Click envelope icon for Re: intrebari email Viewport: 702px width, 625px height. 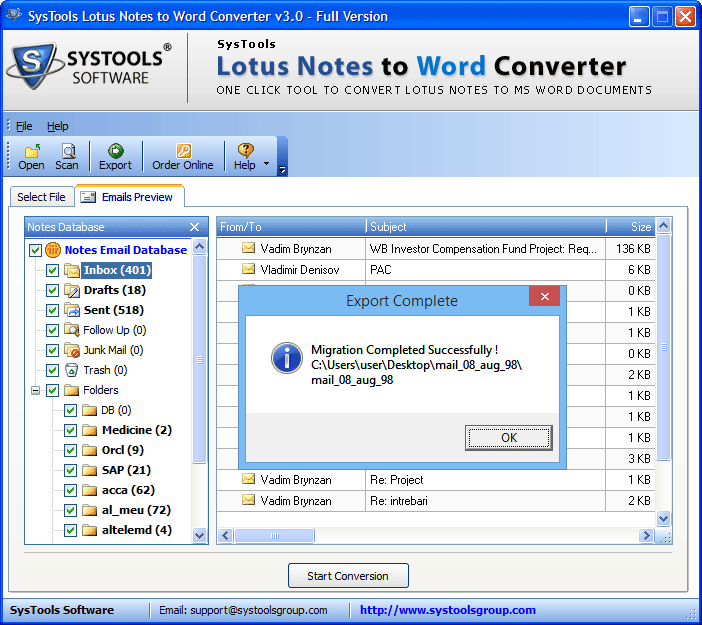coord(248,500)
